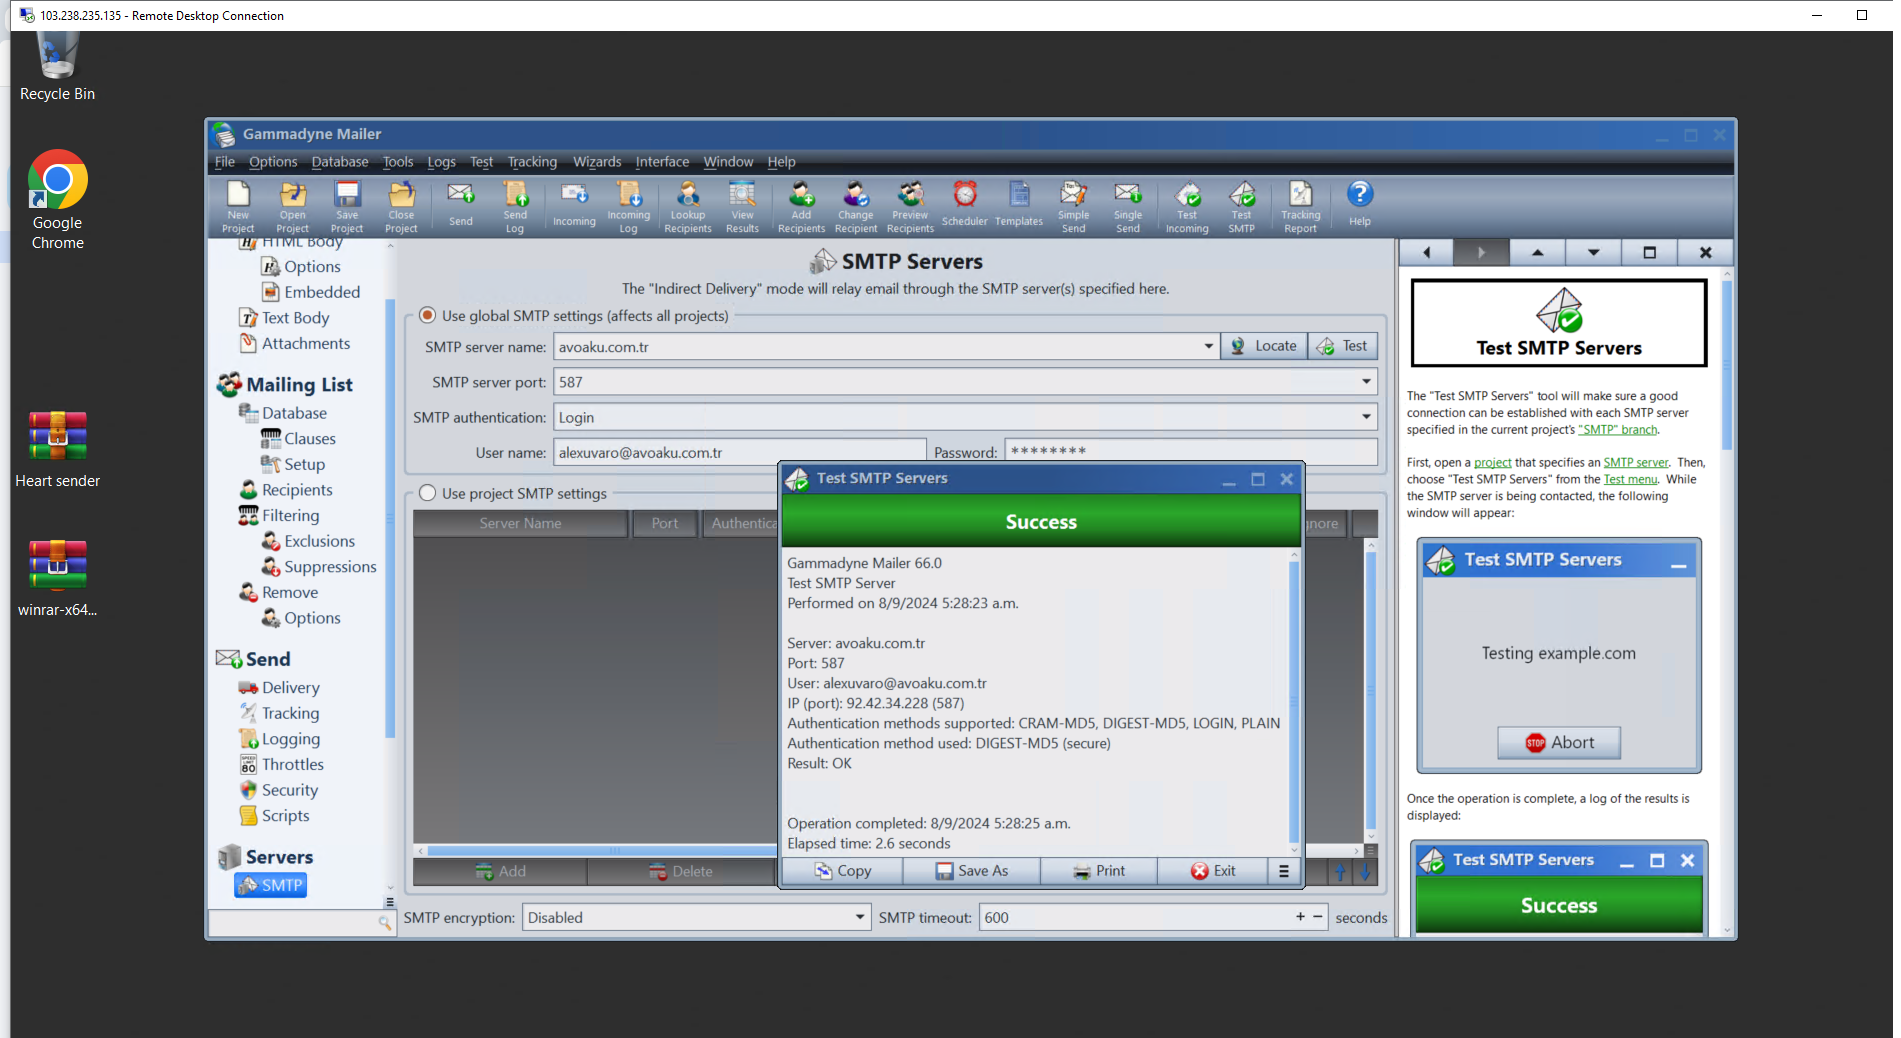Select Use project SMTP settings radio button
The image size is (1901, 1038).
tap(428, 493)
